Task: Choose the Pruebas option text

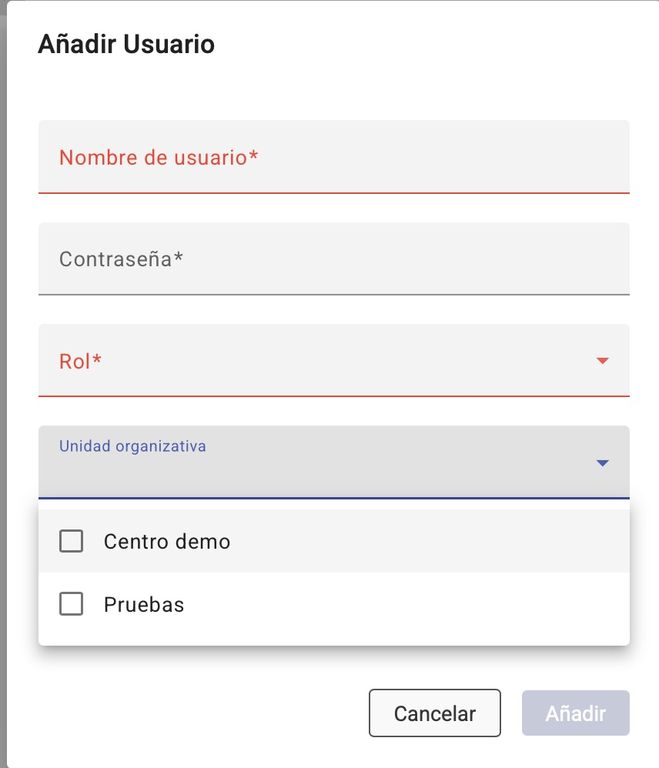Action: [144, 604]
